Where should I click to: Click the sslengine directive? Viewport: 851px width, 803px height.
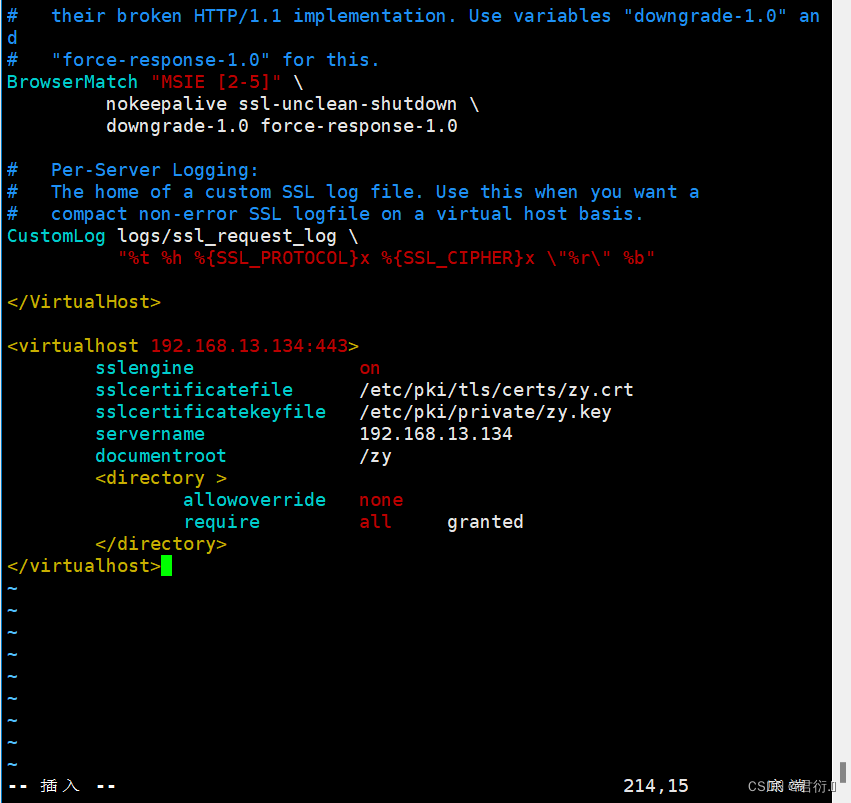(144, 368)
